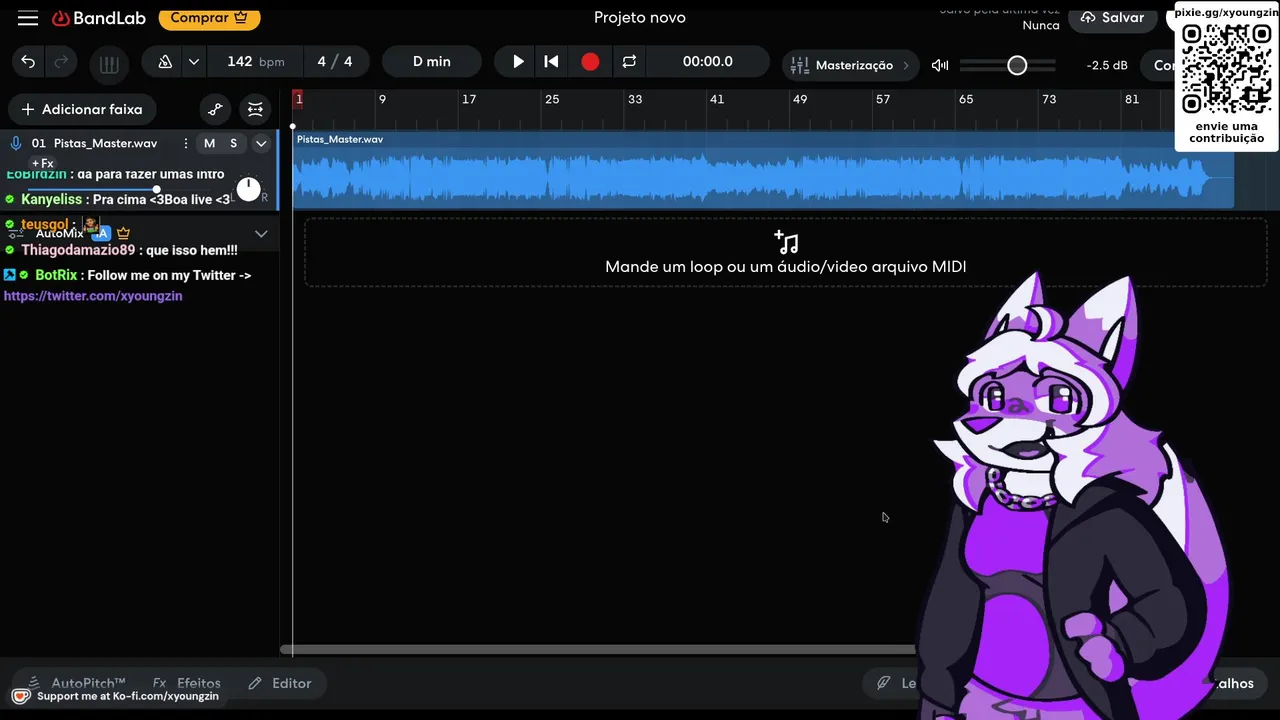Select the Pistas_Master.wav track microphone icon
Image resolution: width=1280 pixels, height=720 pixels.
point(16,143)
